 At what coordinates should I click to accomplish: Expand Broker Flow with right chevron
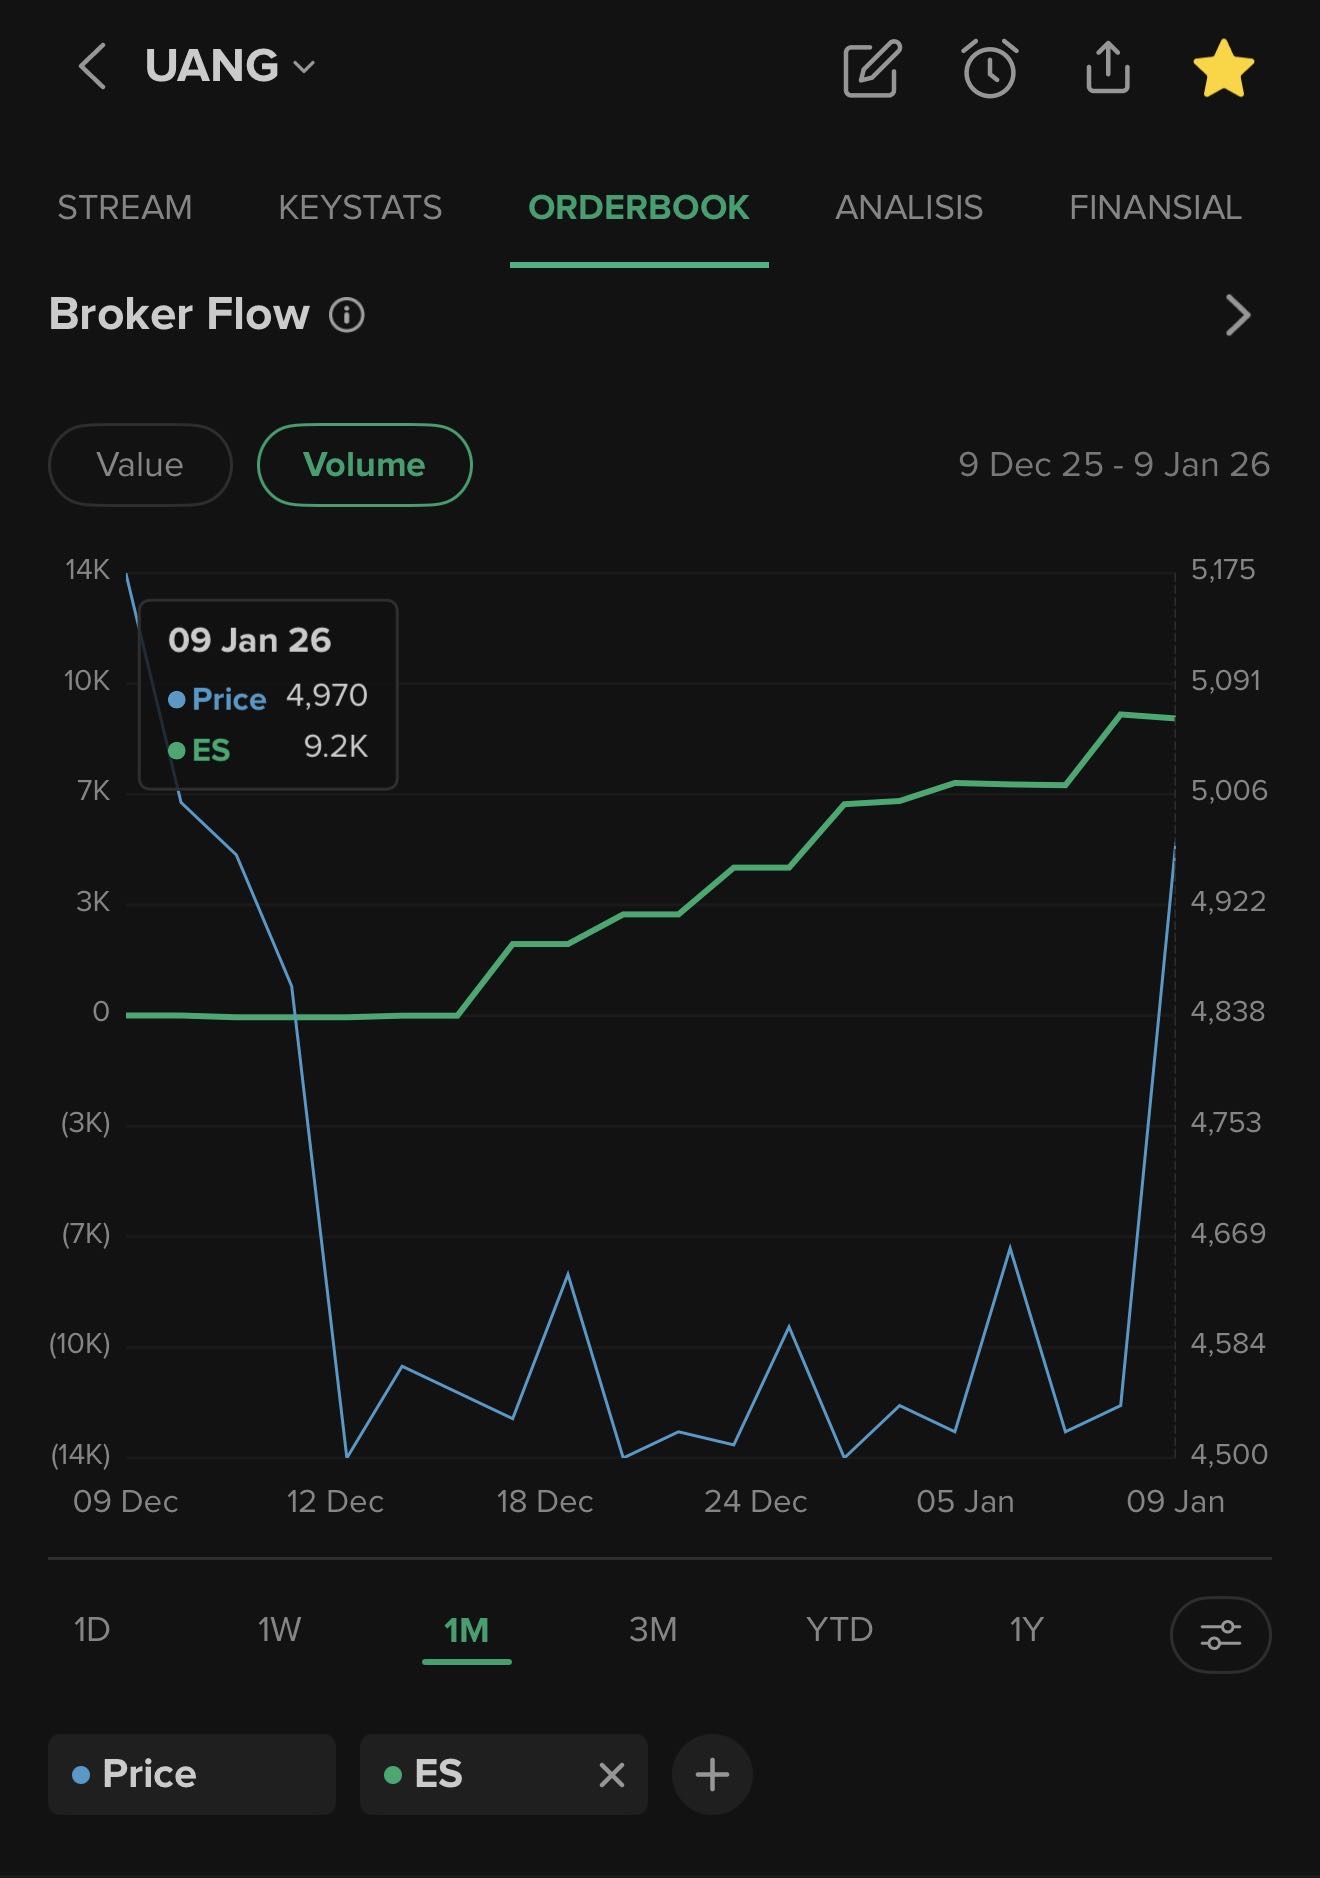tap(1237, 315)
